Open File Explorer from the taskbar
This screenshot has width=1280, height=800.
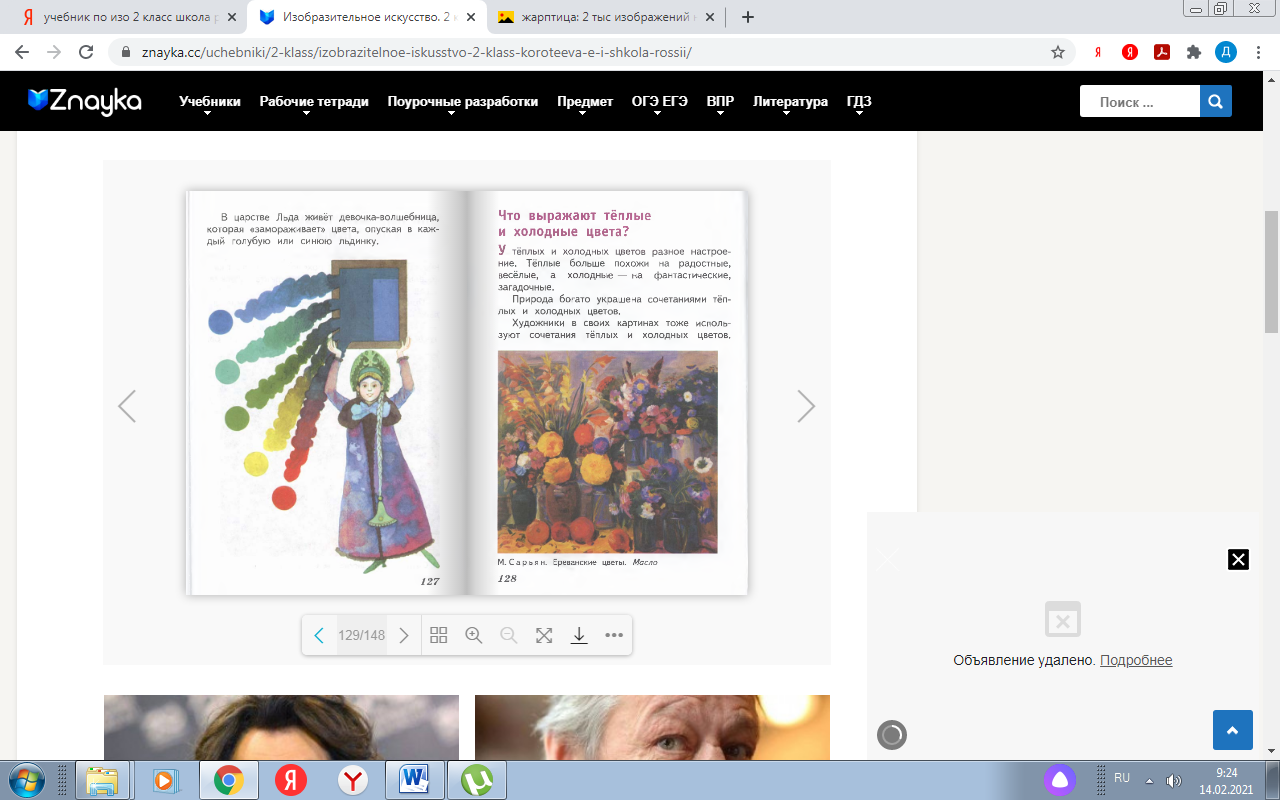[x=102, y=780]
